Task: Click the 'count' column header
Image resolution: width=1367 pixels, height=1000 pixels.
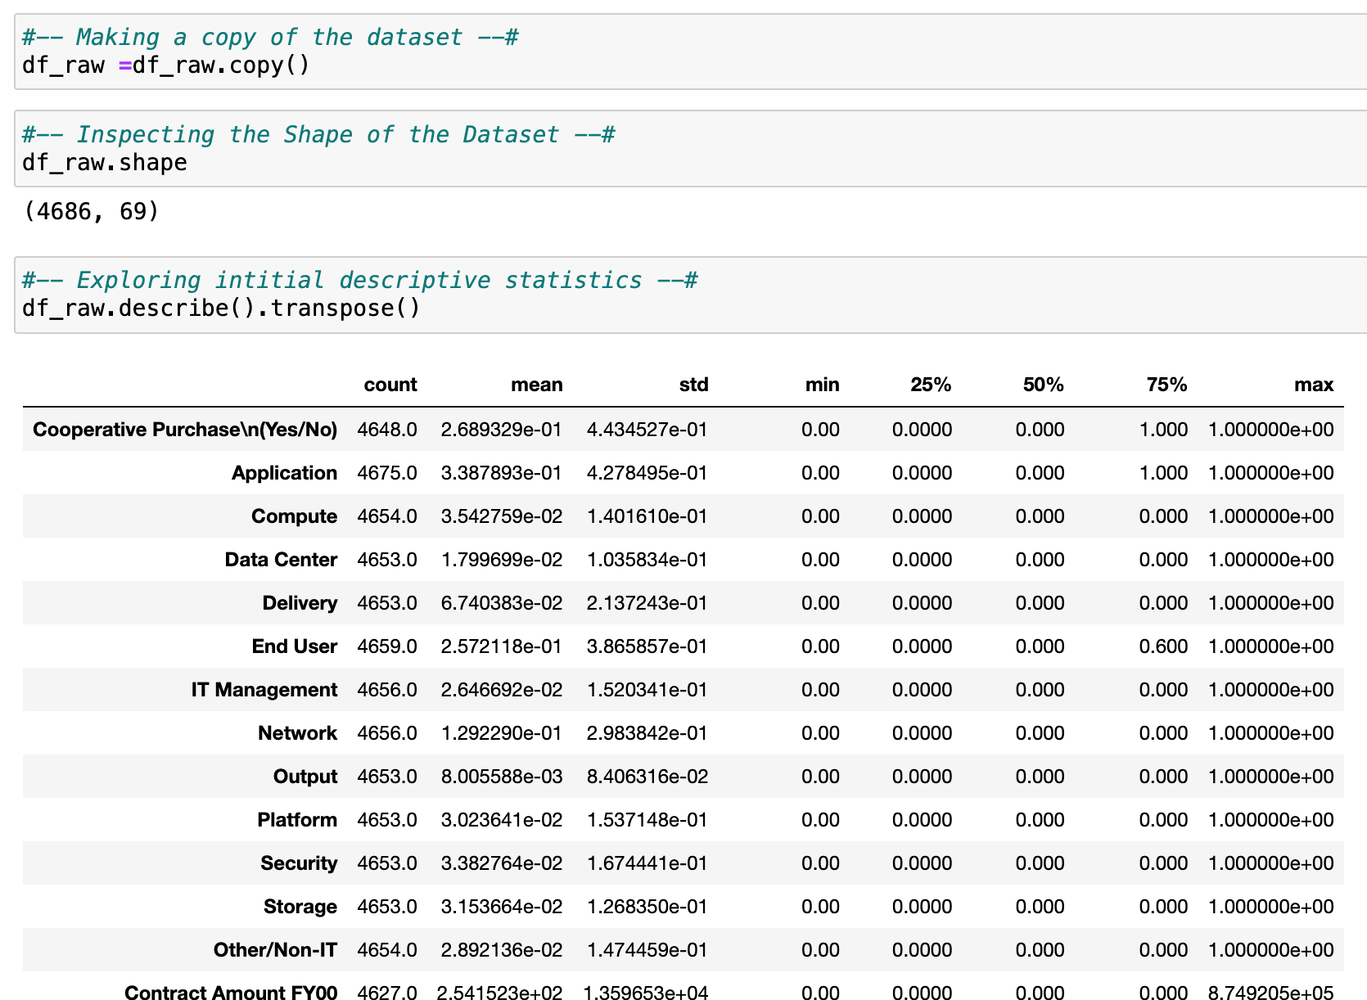Action: point(390,385)
